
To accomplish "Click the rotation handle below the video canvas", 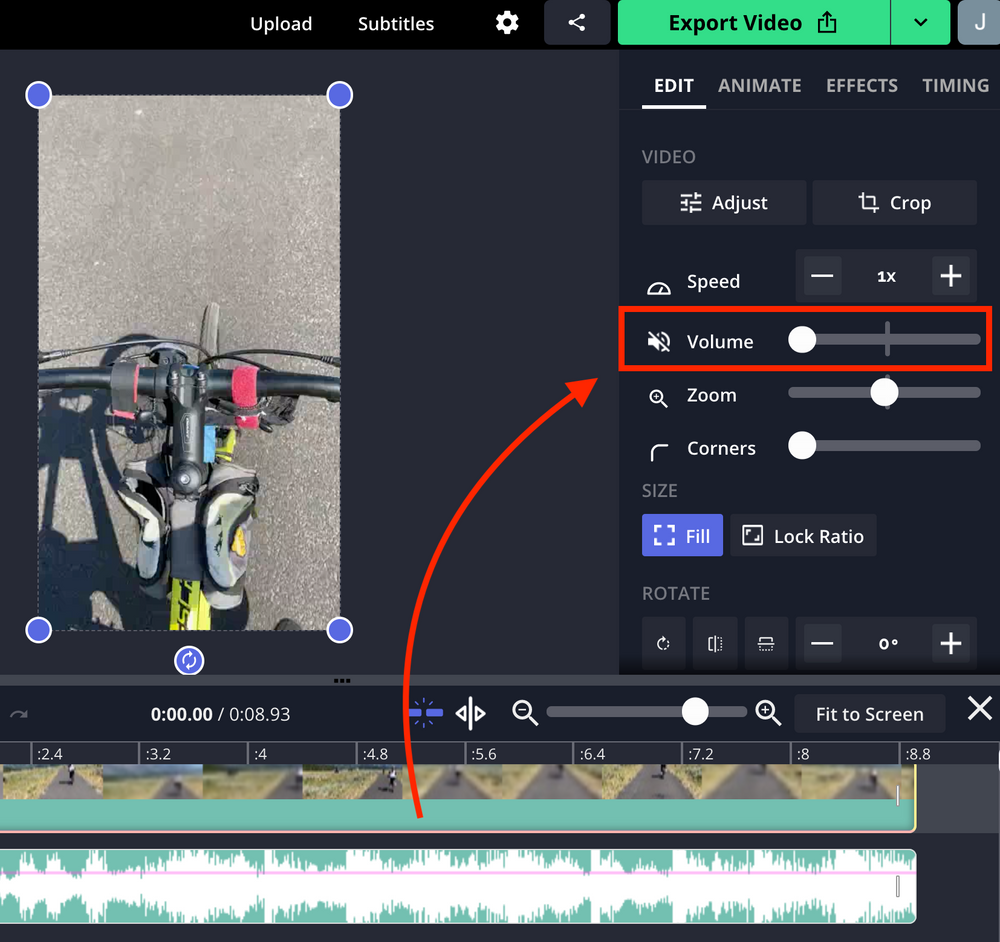I will 189,661.
